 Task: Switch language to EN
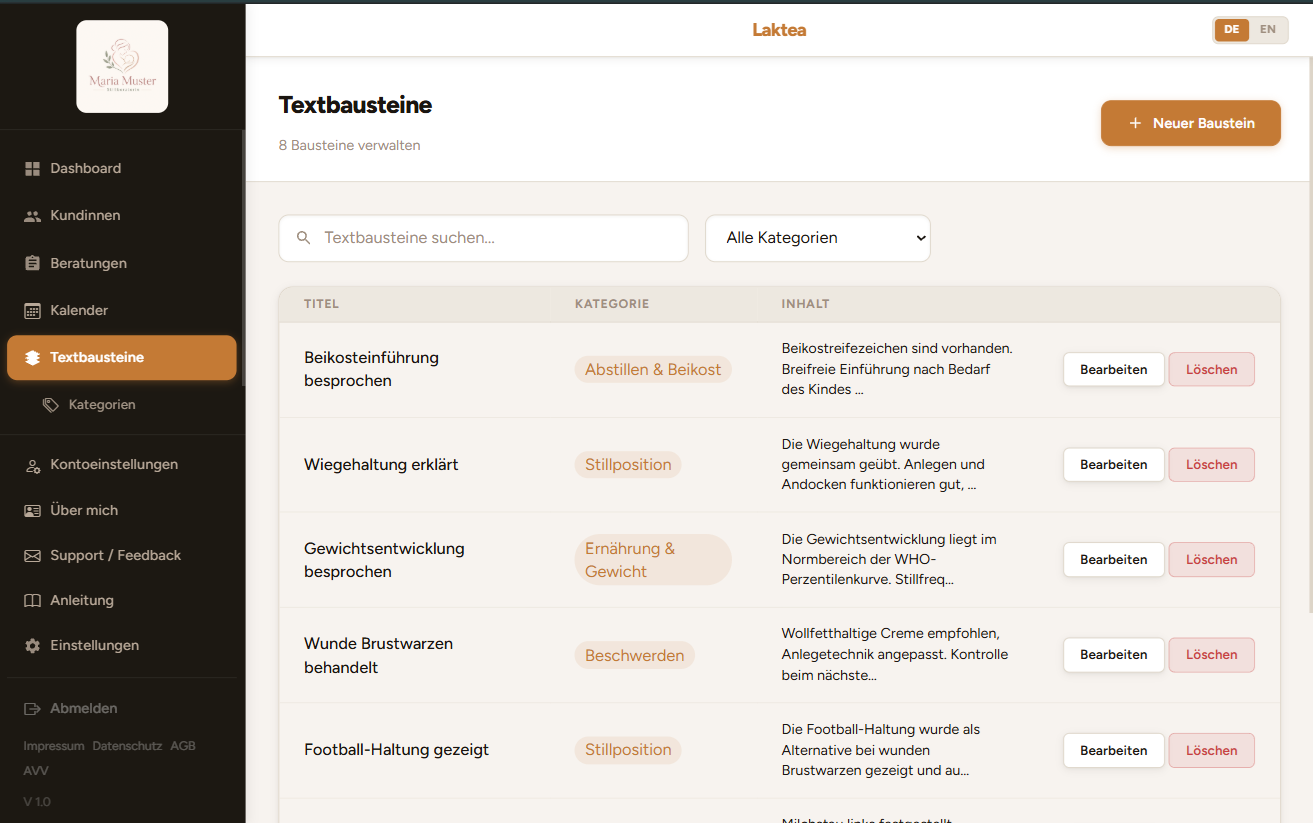[1268, 30]
